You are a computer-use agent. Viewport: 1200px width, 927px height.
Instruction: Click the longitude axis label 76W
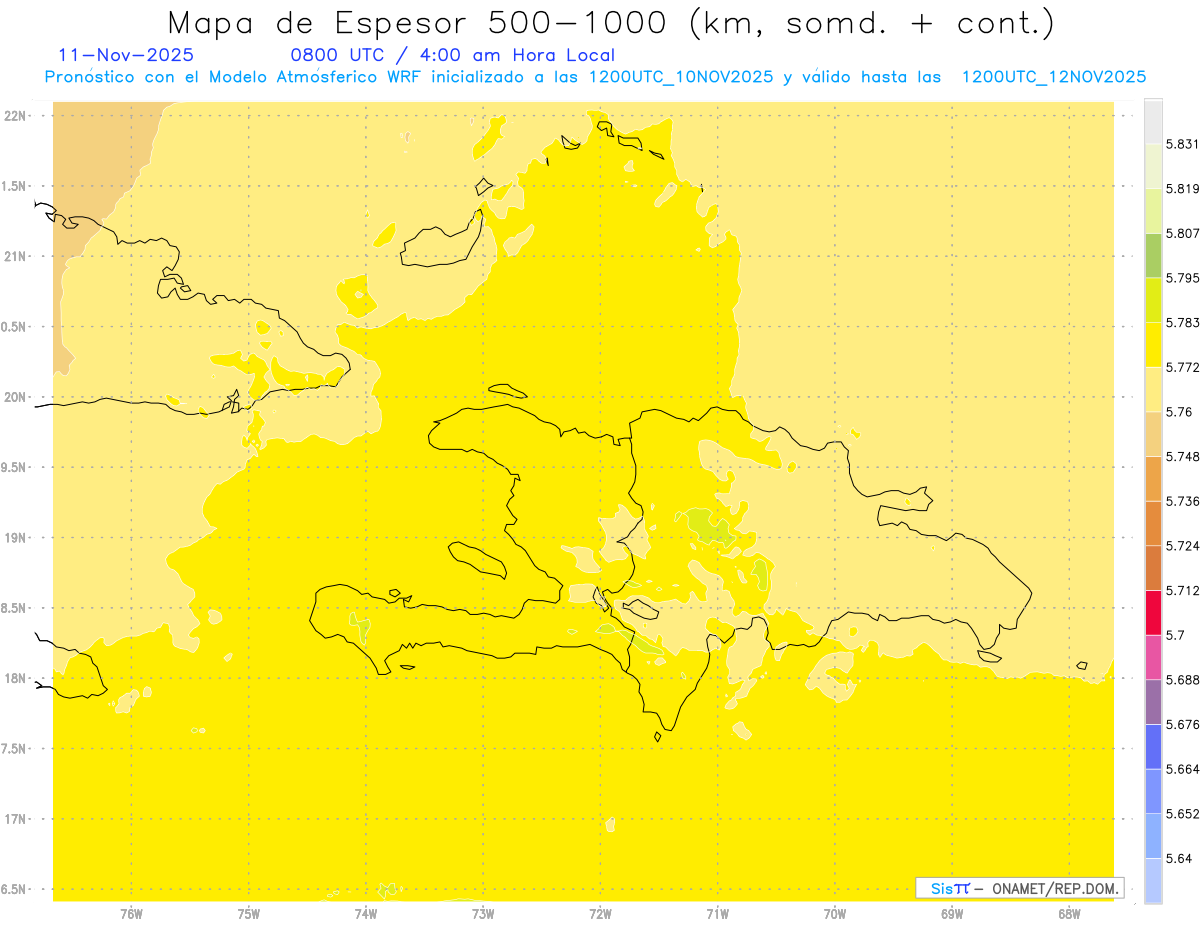[131, 914]
